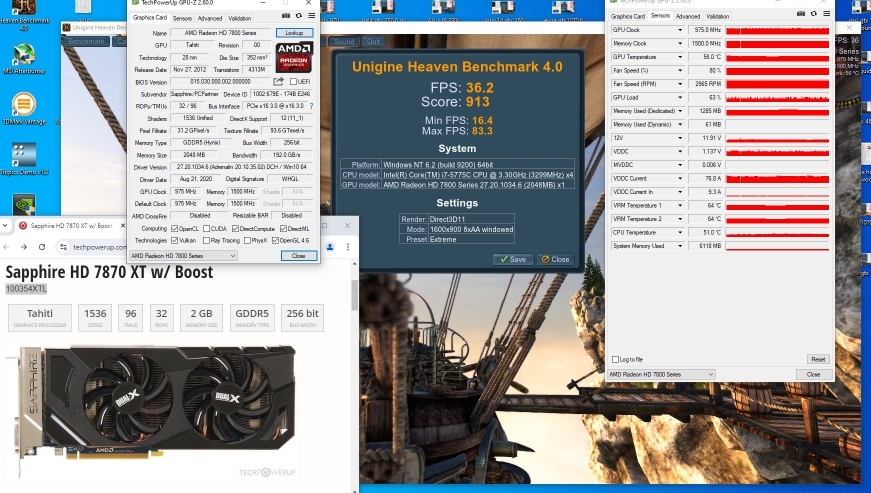Click Quit button in Heaven toolbar
This screenshot has width=871, height=493.
click(373, 42)
